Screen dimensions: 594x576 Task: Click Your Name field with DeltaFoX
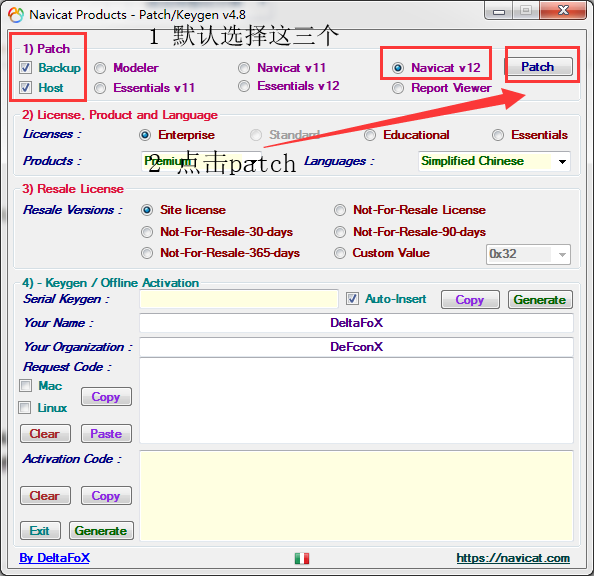[x=356, y=323]
